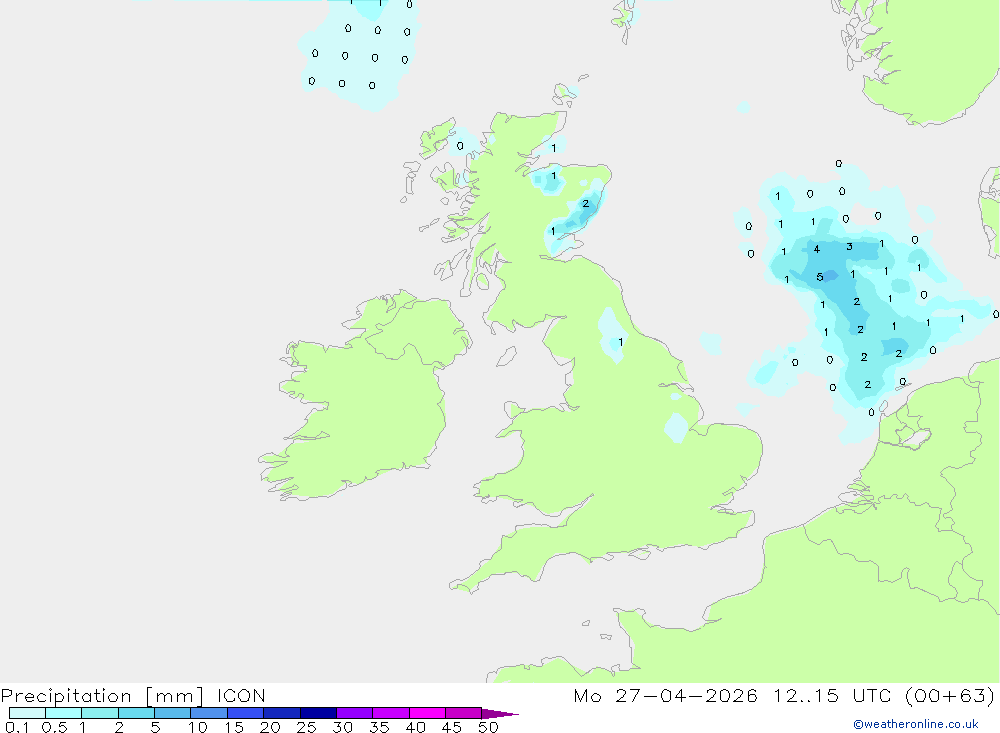The height and width of the screenshot is (733, 1000).
Task: Click the '5' precipitation value in North Sea
Action: [820, 277]
